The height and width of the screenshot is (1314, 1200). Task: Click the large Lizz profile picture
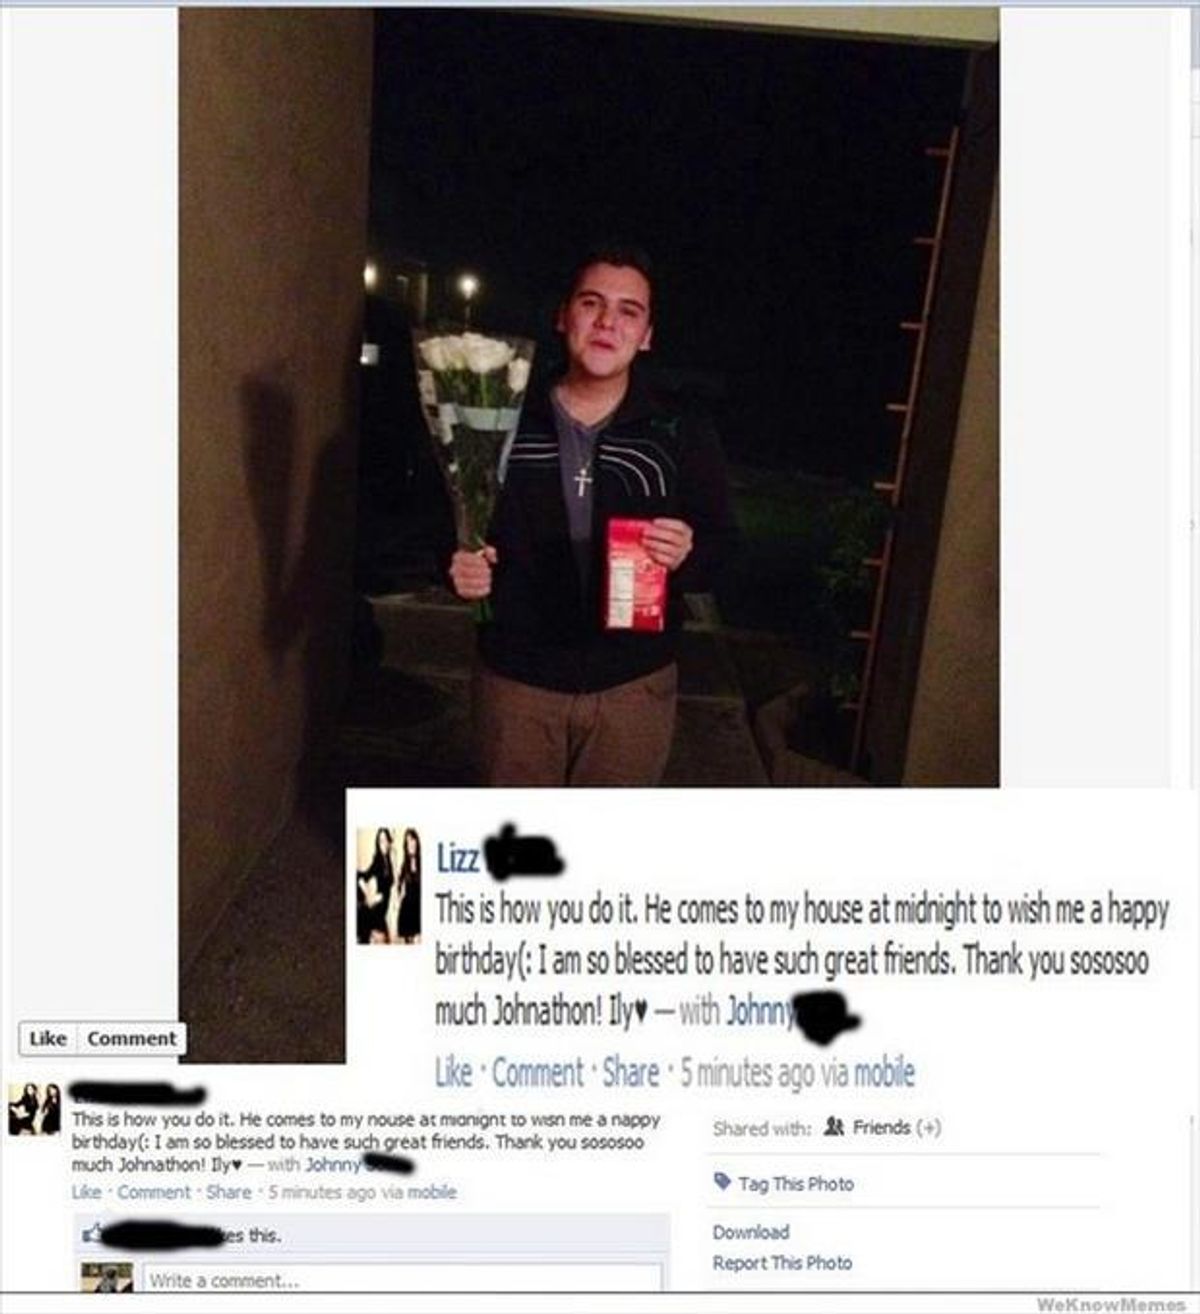pyautogui.click(x=389, y=886)
